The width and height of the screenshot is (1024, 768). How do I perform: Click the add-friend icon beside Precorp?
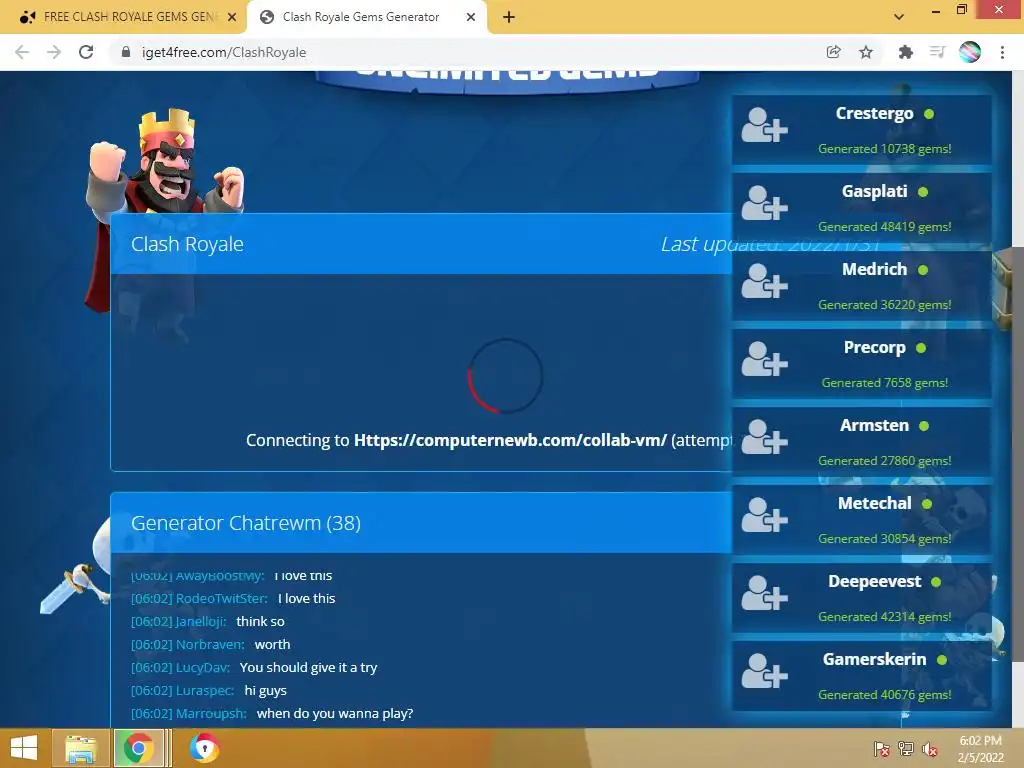[x=764, y=359]
